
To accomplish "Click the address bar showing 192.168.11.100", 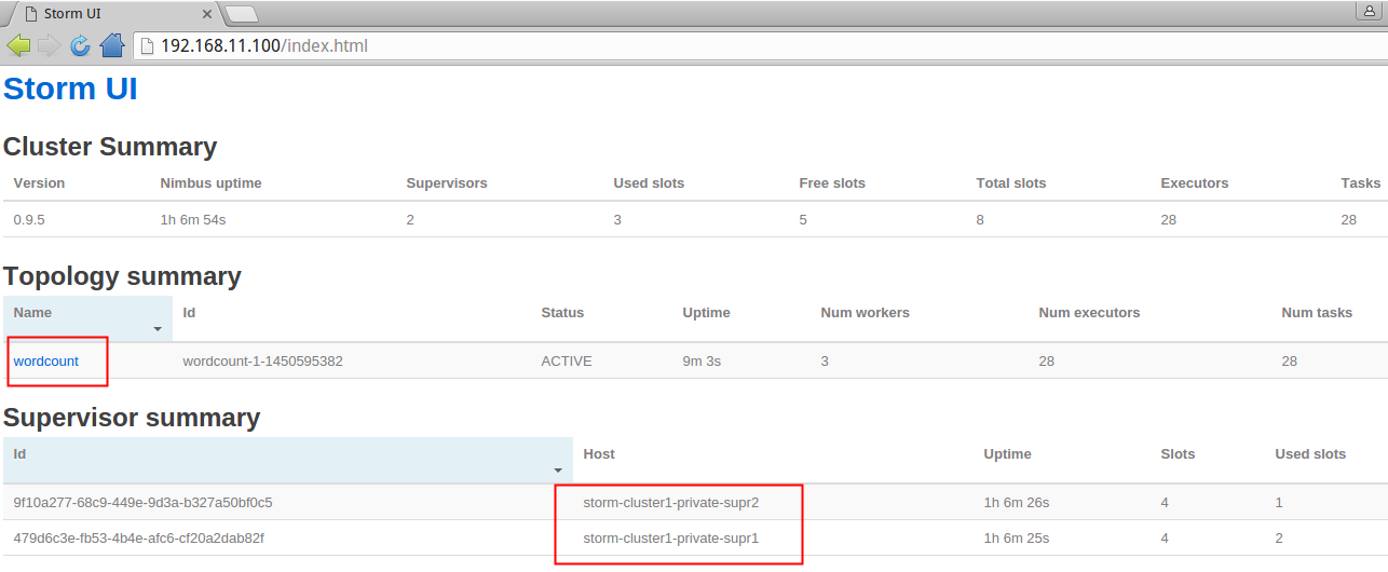I will 700,46.
